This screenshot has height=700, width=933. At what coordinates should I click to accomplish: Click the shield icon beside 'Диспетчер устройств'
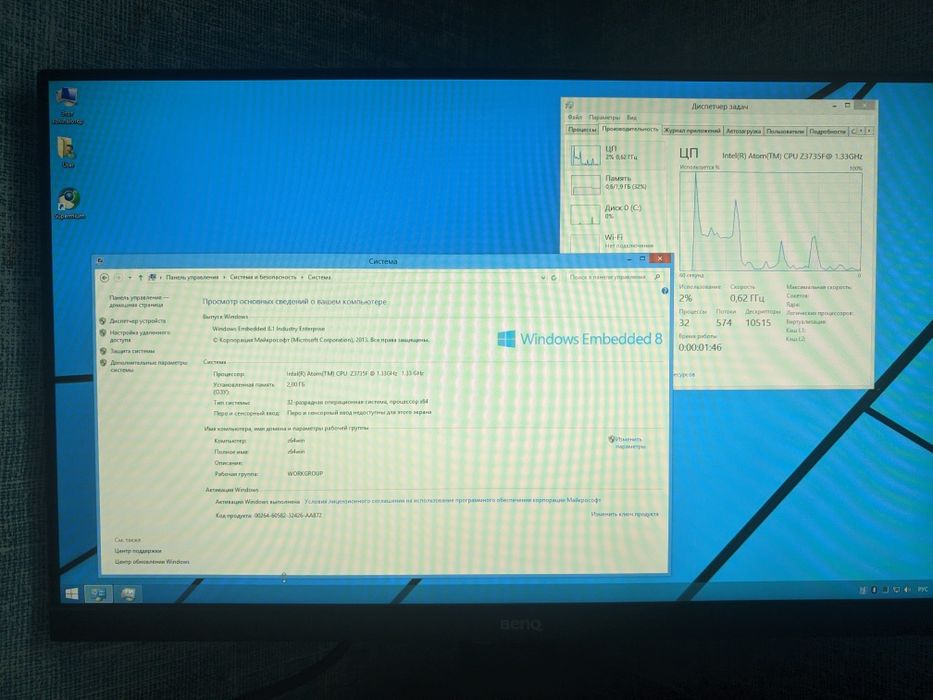pos(103,321)
